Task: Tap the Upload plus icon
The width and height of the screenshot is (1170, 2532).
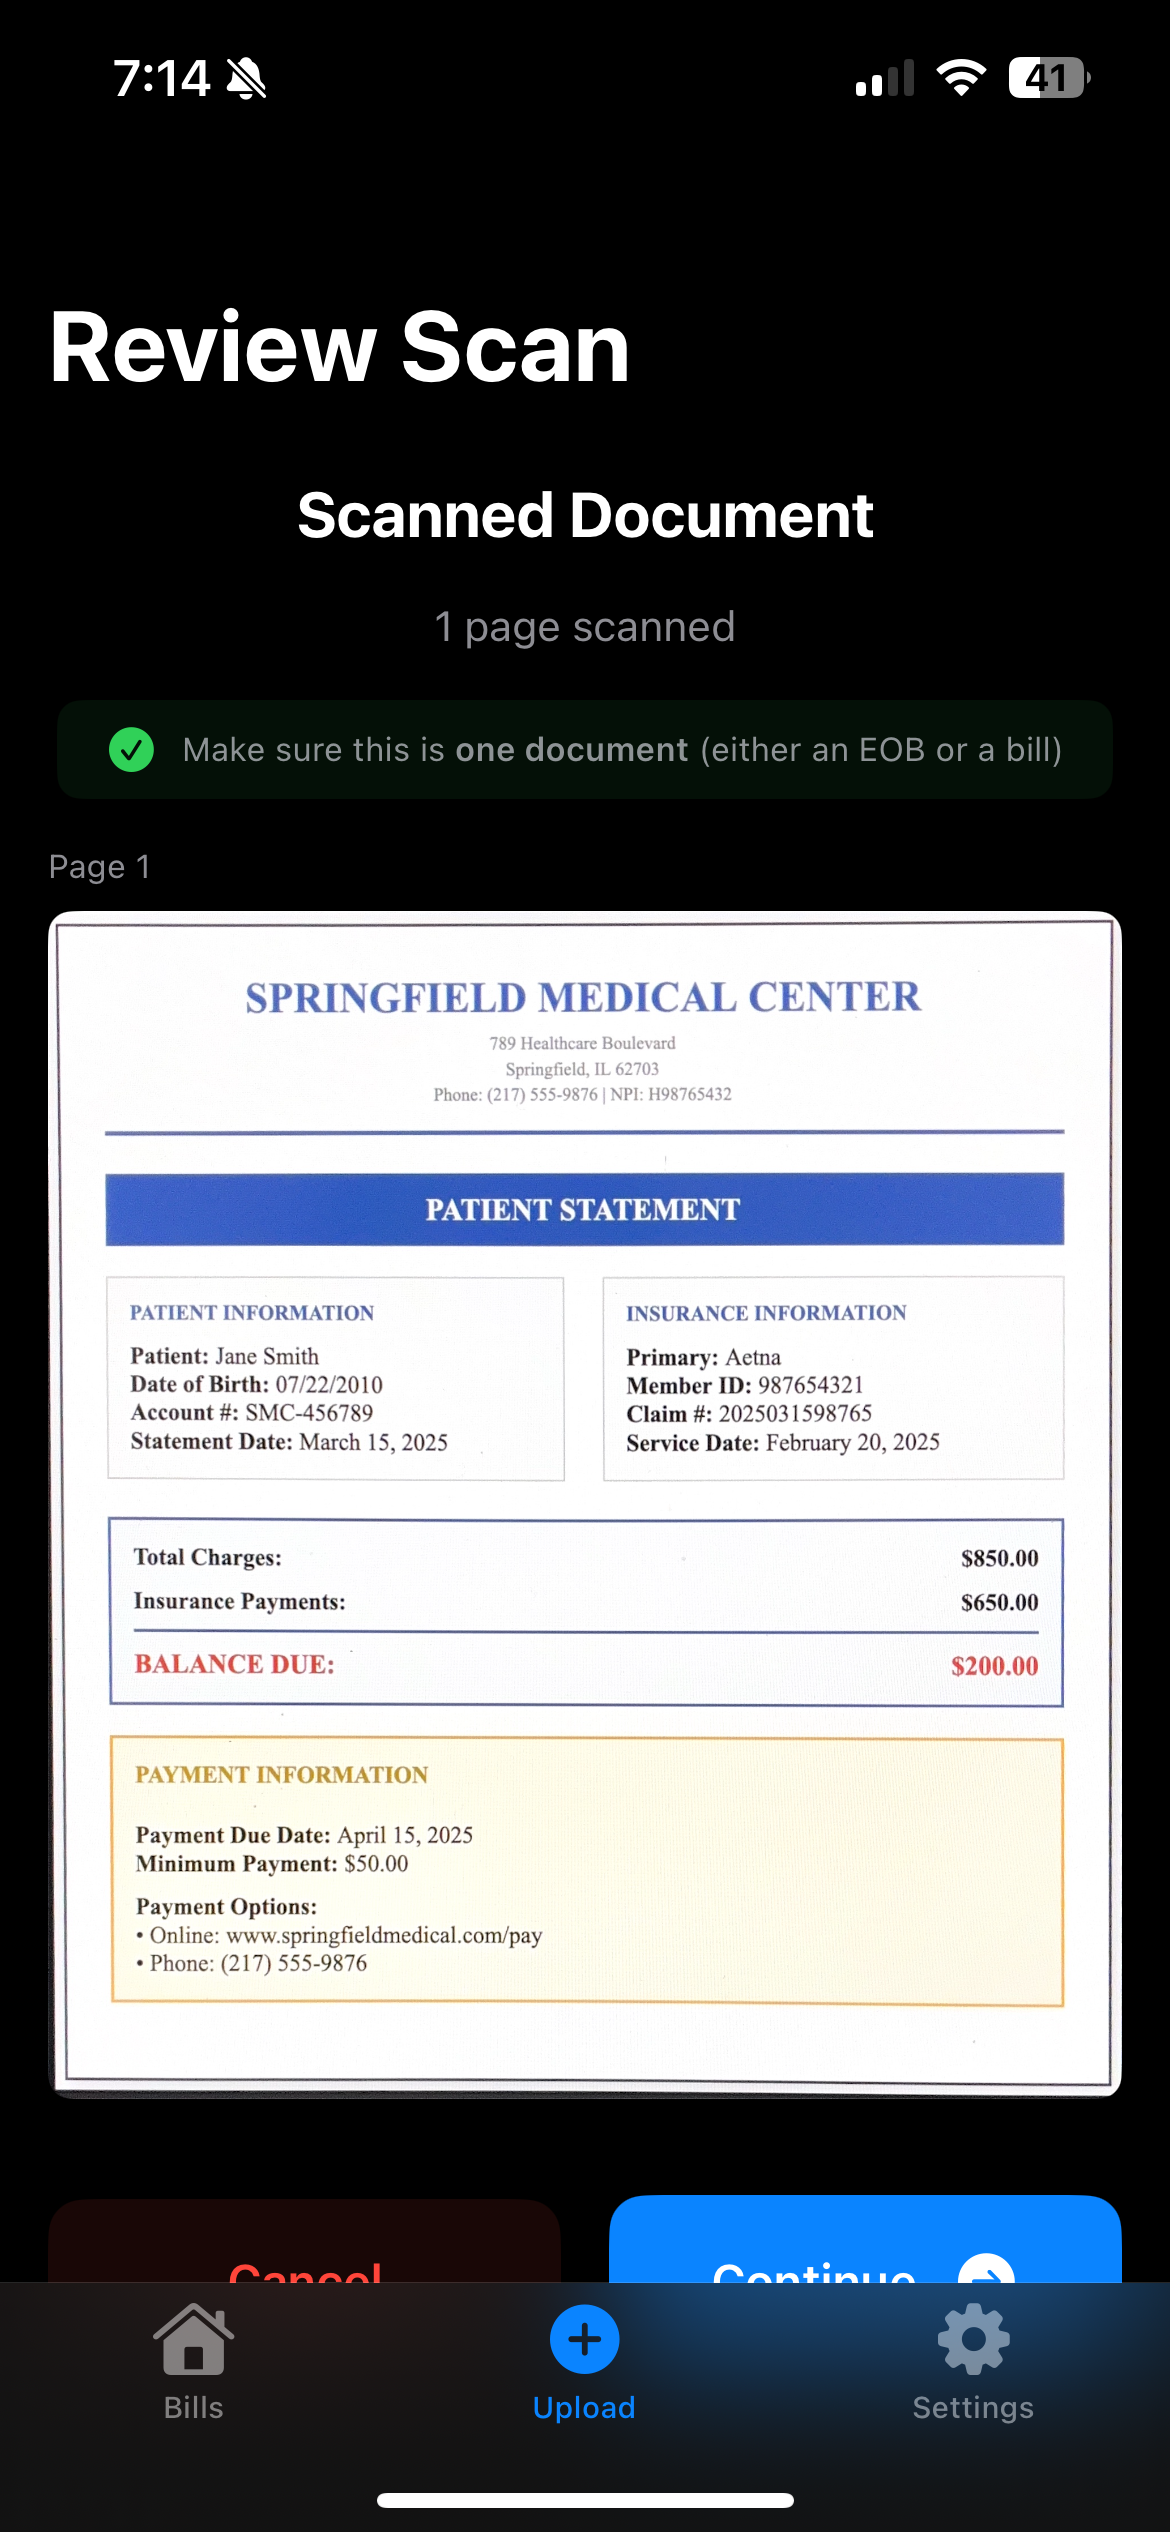Action: pyautogui.click(x=583, y=2339)
